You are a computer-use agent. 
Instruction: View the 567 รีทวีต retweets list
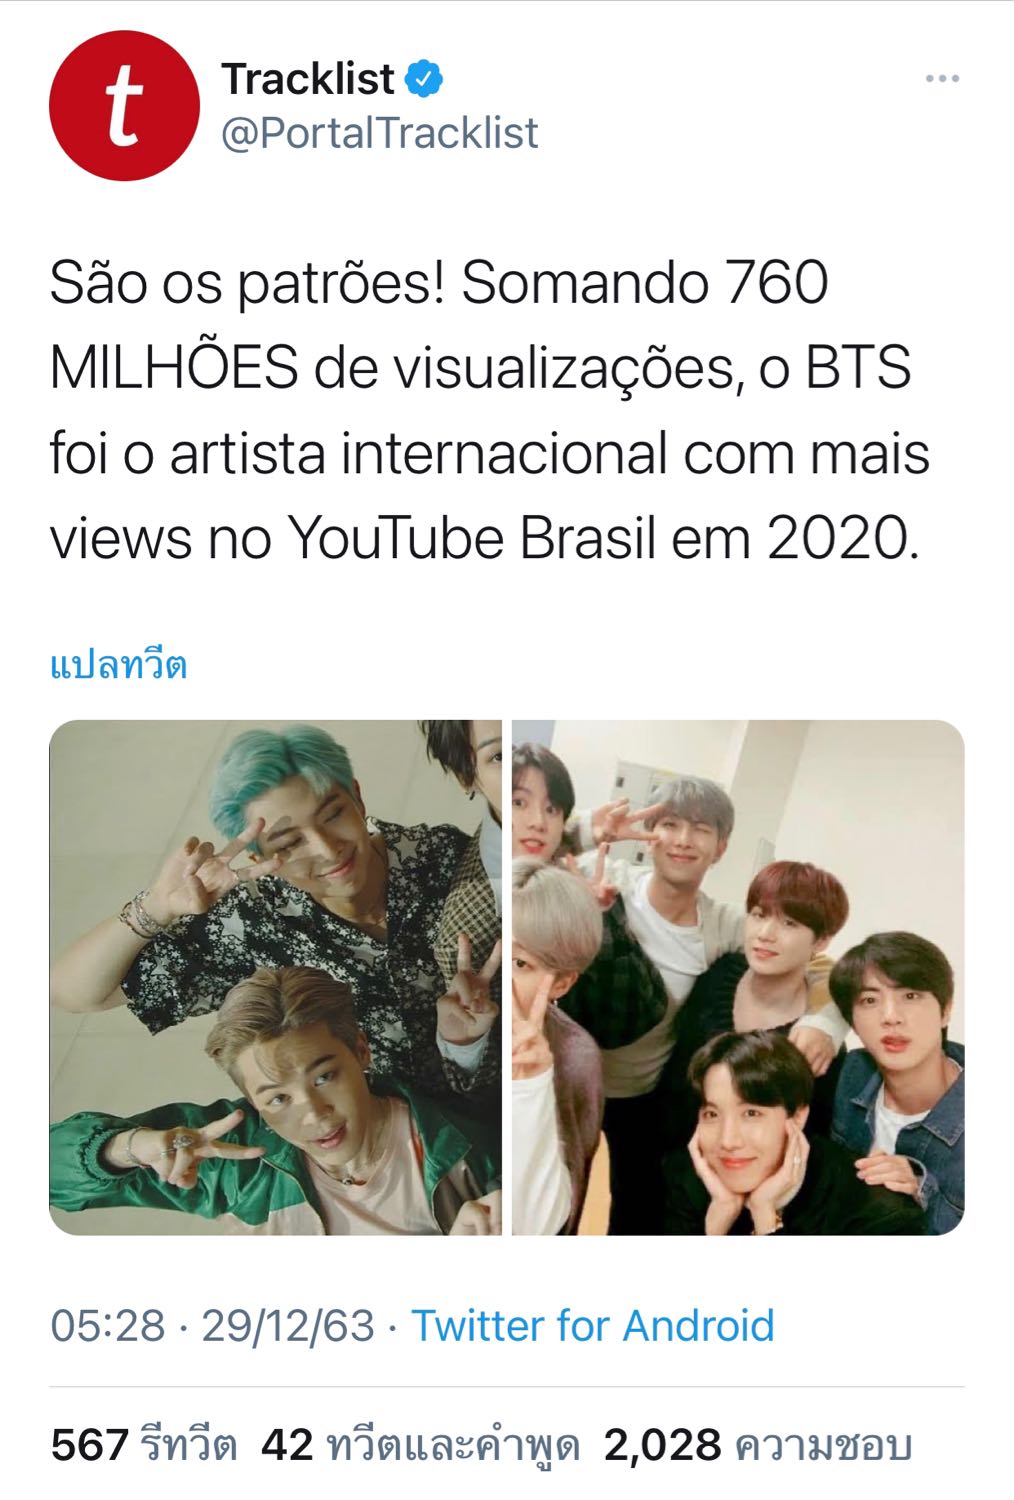coord(143,1445)
